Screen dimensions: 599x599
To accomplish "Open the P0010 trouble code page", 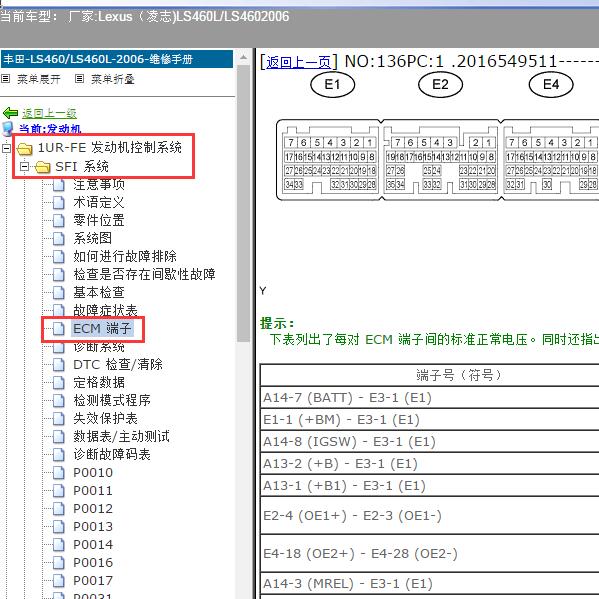I will coord(93,473).
